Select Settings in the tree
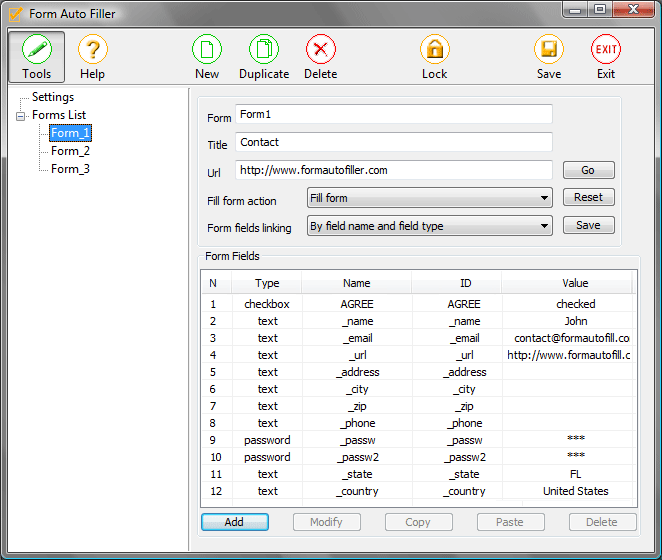Viewport: 662px width, 560px height. pyautogui.click(x=53, y=97)
